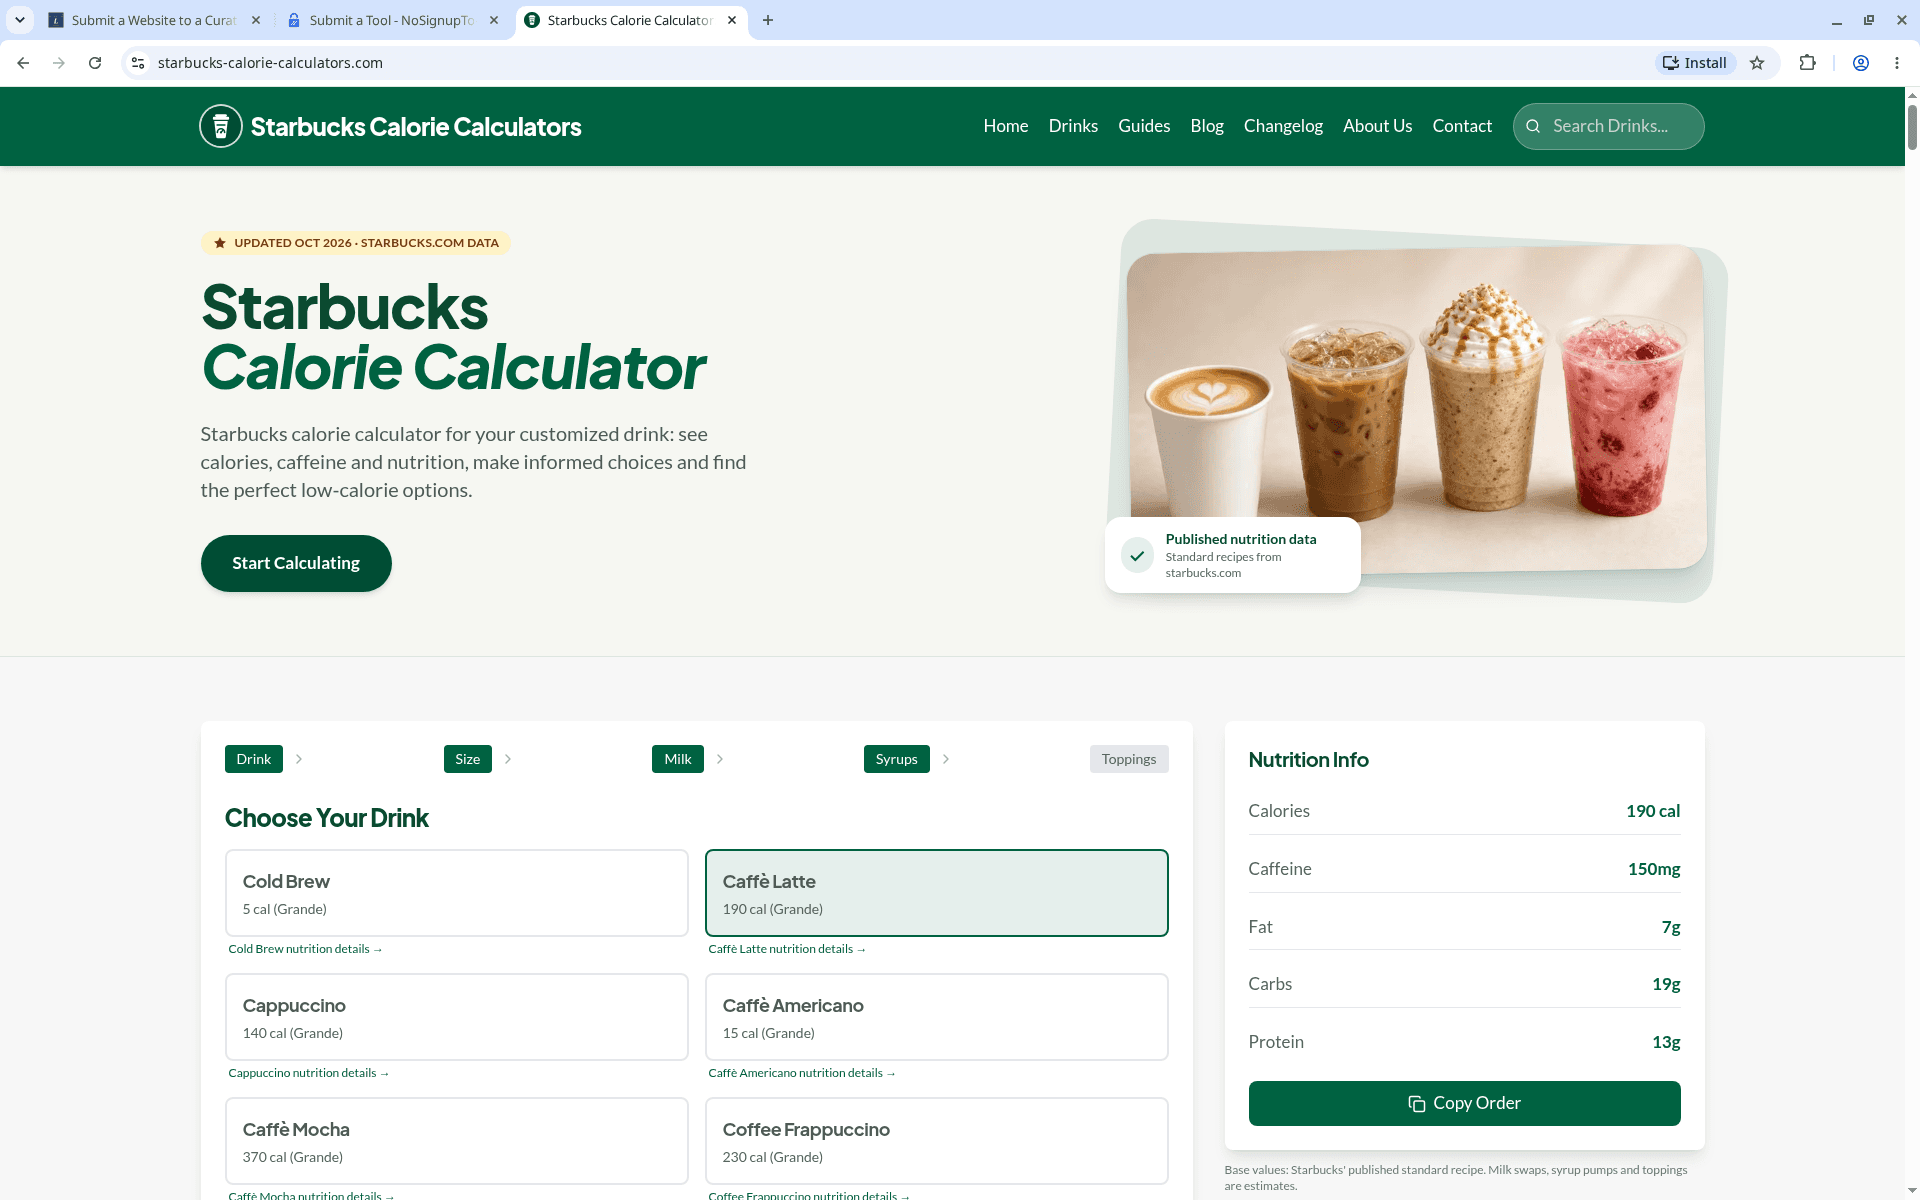Open the tab search dropdown arrow

pyautogui.click(x=20, y=20)
